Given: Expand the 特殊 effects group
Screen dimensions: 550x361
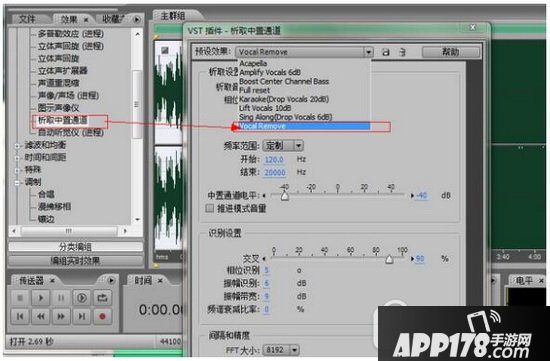Looking at the screenshot, I should 17,170.
